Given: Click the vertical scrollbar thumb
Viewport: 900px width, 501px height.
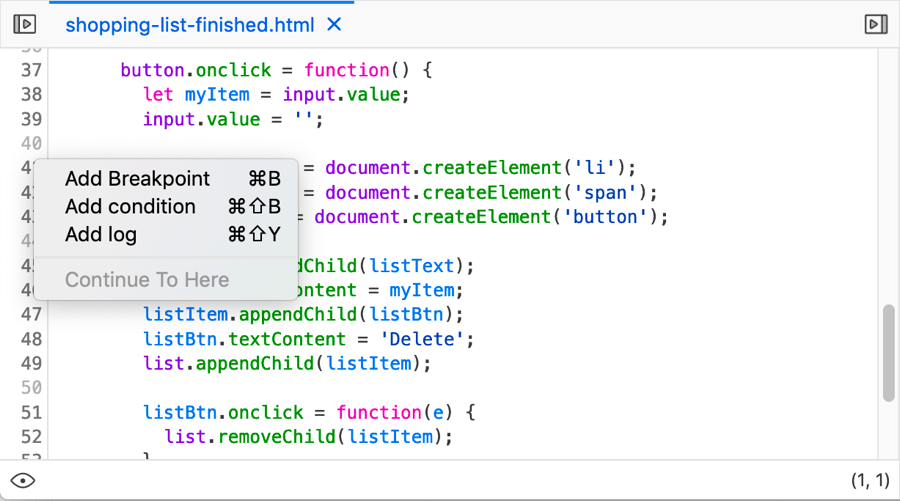Looking at the screenshot, I should pyautogui.click(x=888, y=353).
